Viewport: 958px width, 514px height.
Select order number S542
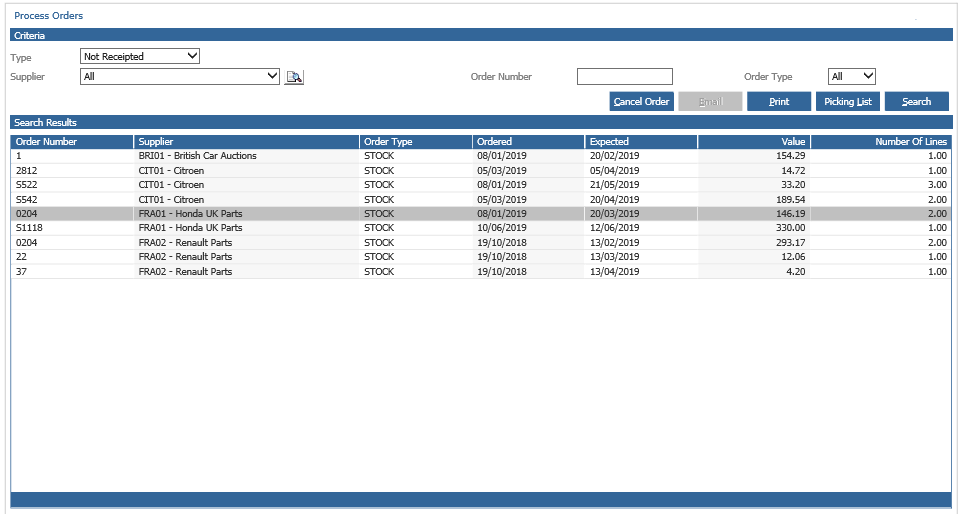click(481, 199)
